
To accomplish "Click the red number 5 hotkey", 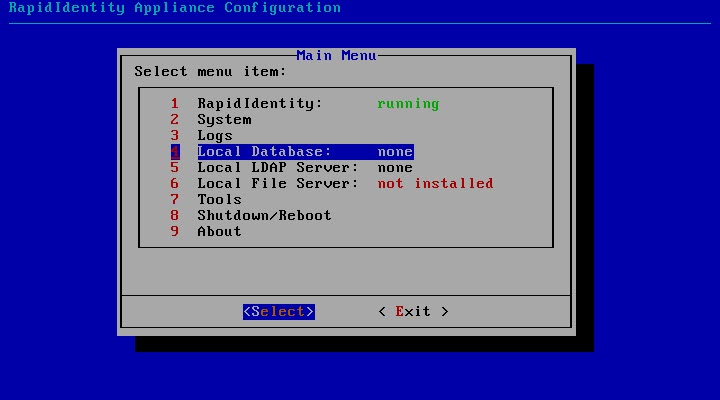I will (x=174, y=168).
